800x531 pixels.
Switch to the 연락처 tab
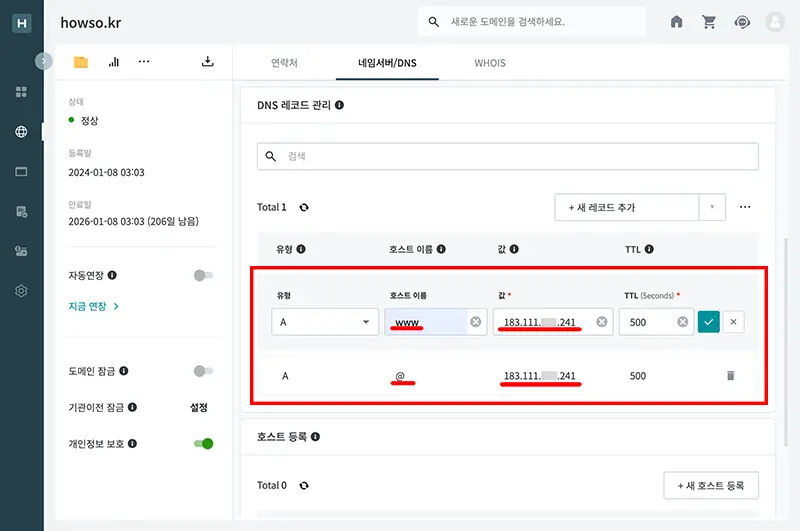[x=284, y=63]
